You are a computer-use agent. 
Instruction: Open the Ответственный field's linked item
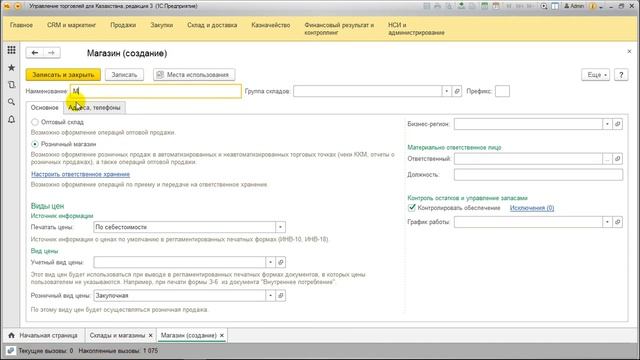[618, 159]
